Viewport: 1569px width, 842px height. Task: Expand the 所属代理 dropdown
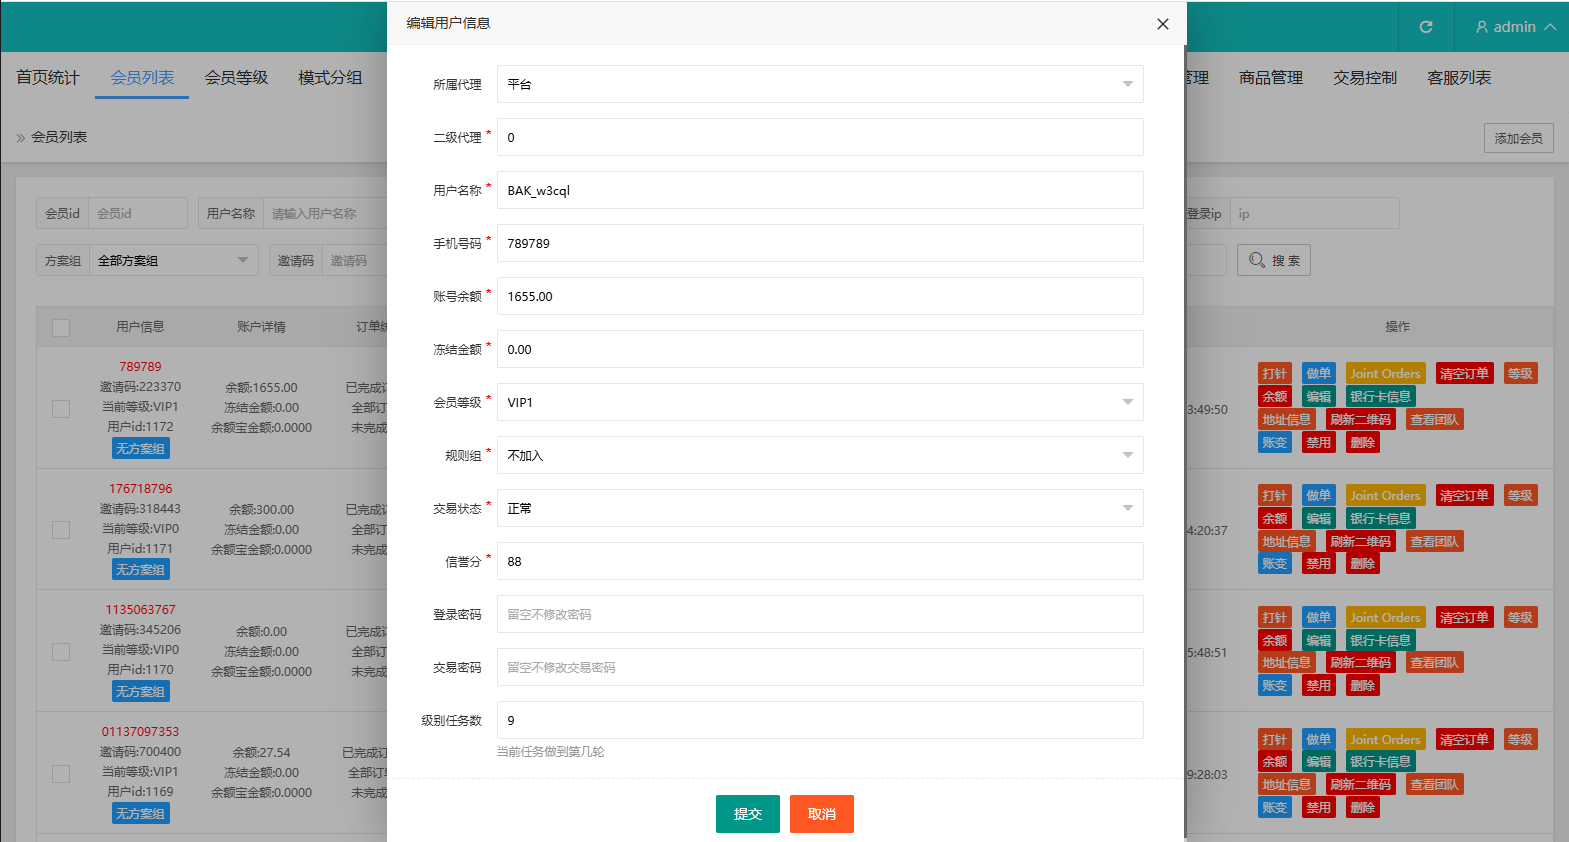click(820, 84)
